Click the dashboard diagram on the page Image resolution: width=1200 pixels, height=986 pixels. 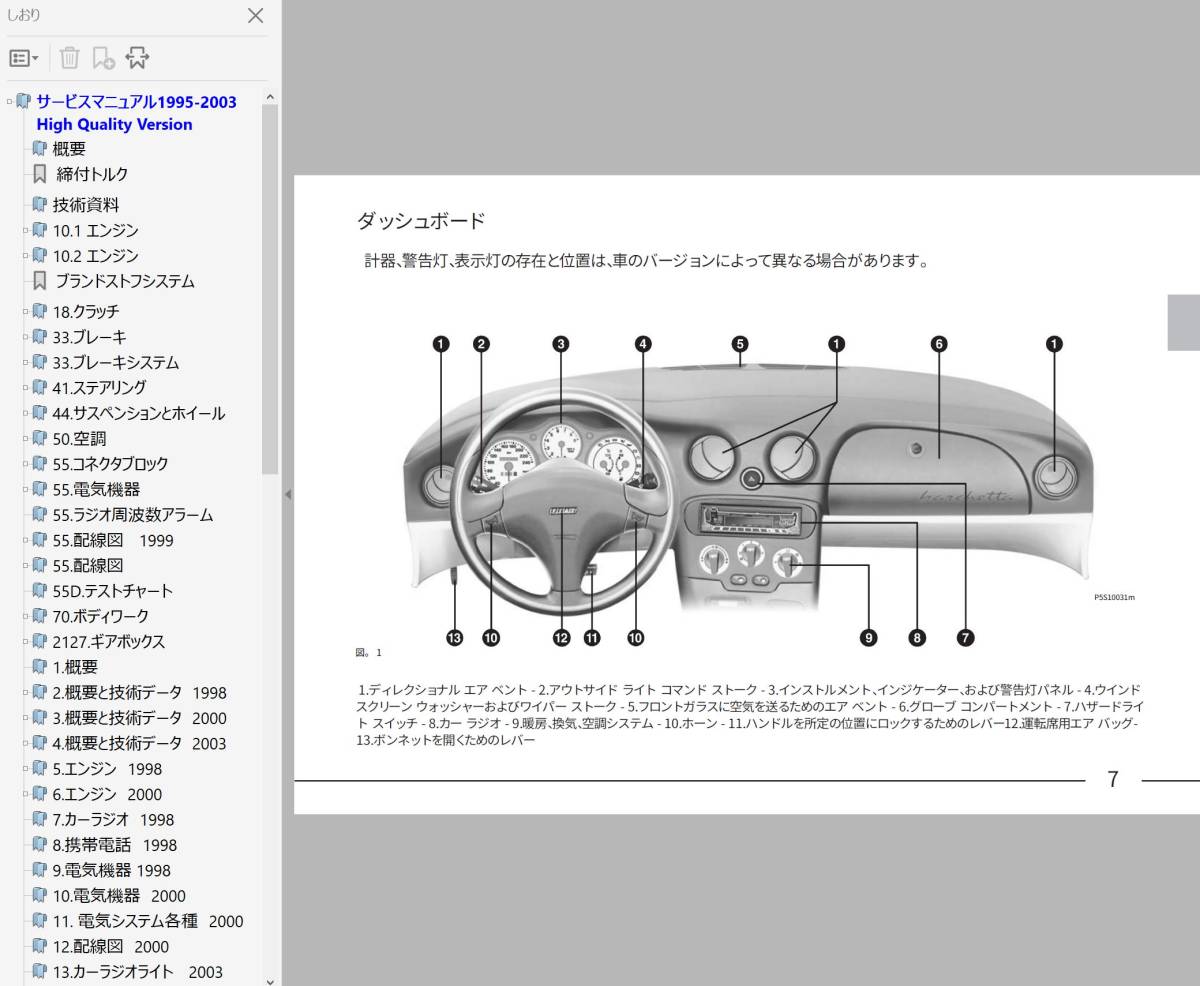point(747,492)
